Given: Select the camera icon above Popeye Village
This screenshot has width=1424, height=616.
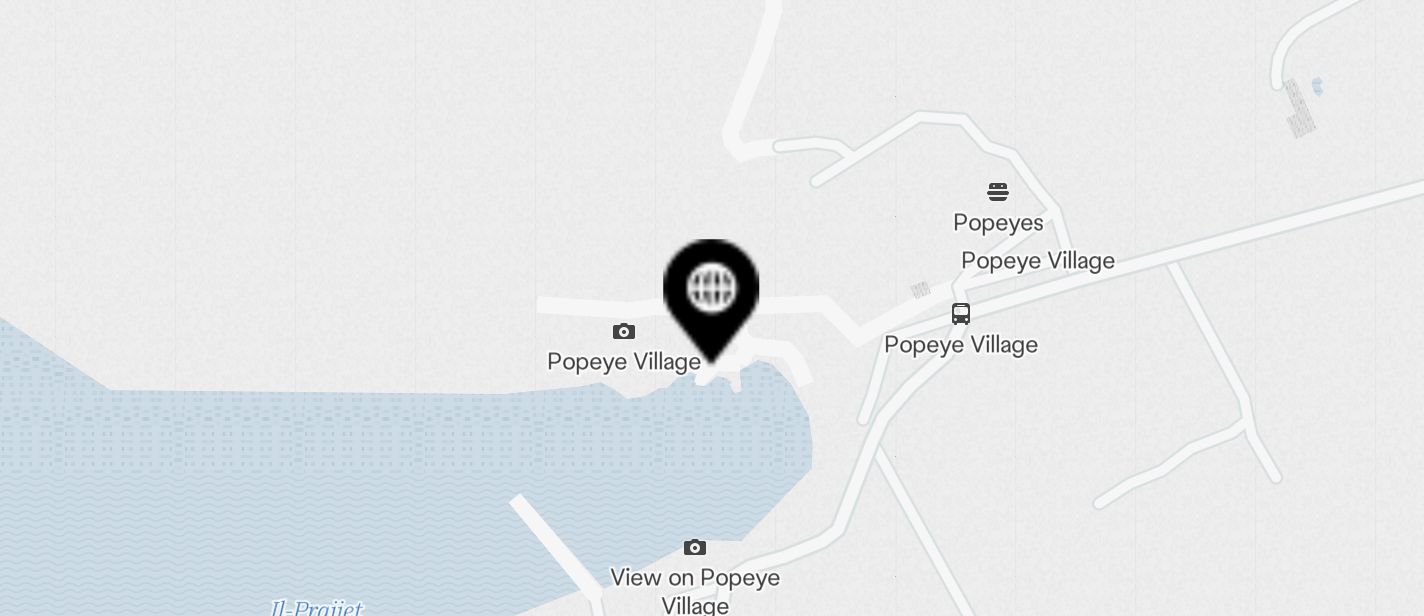Looking at the screenshot, I should [x=624, y=331].
